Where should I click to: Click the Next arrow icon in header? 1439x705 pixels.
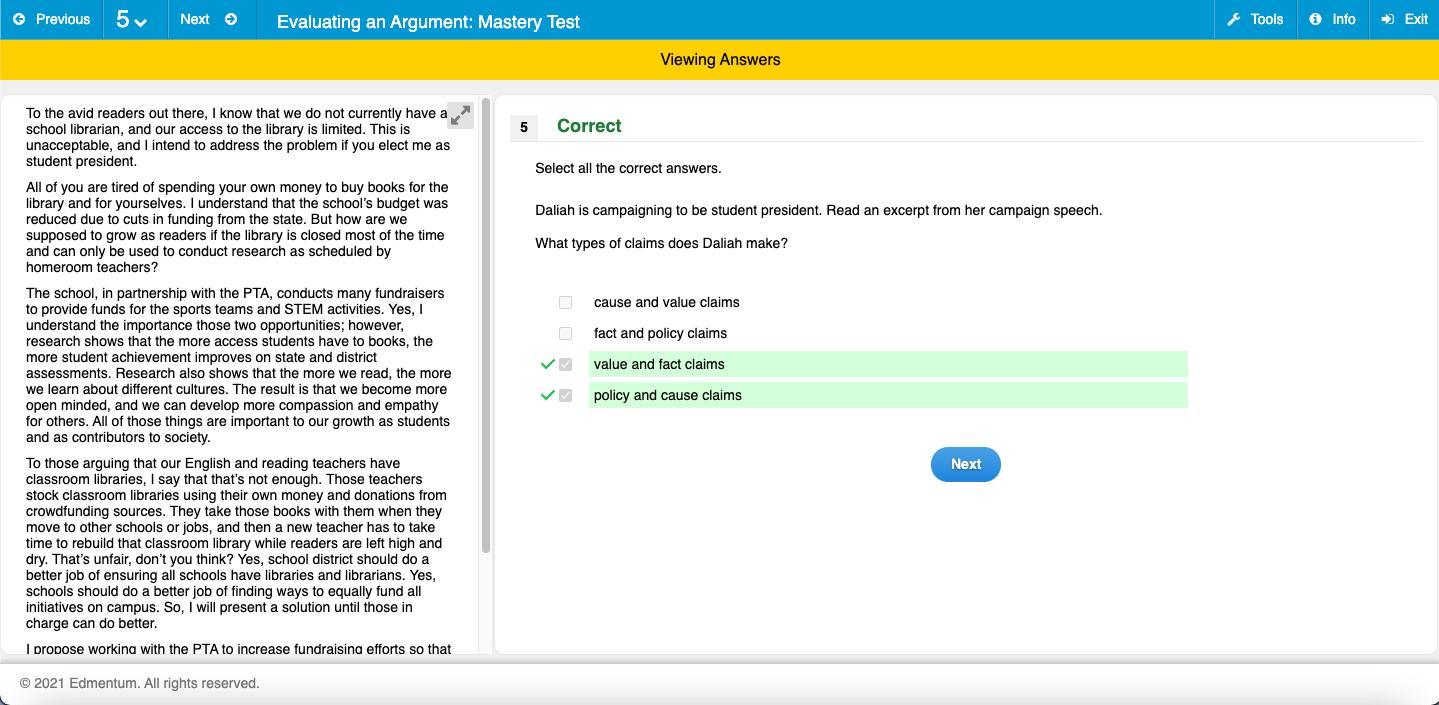click(x=231, y=20)
